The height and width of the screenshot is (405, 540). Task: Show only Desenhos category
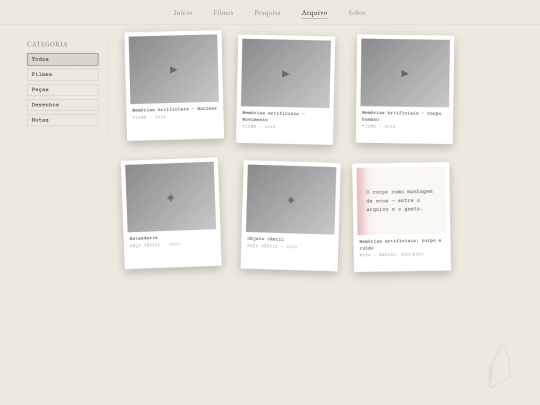click(x=63, y=105)
